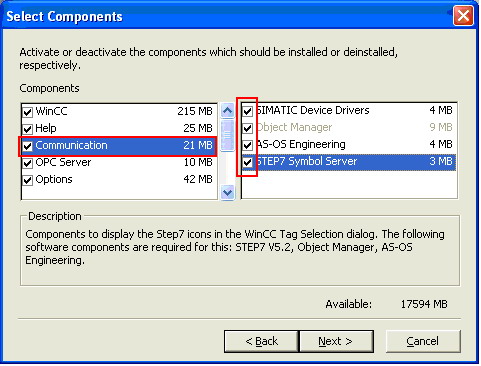This screenshot has width=481, height=366.
Task: Close the Select Components window
Action: point(463,16)
